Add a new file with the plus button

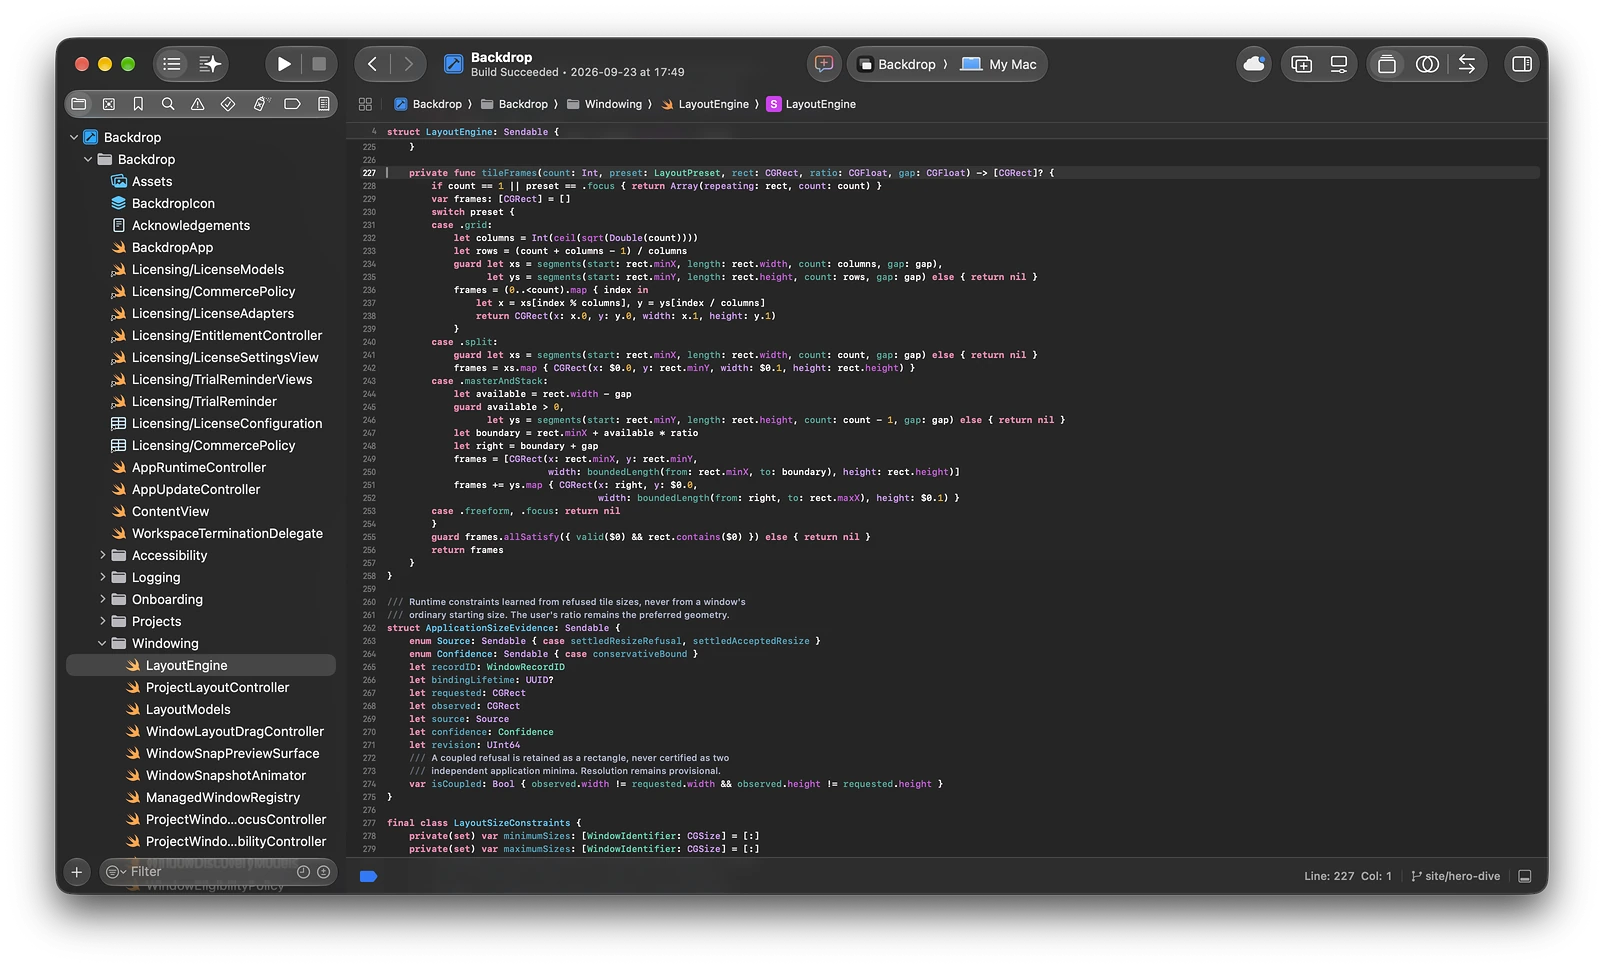pyautogui.click(x=77, y=872)
